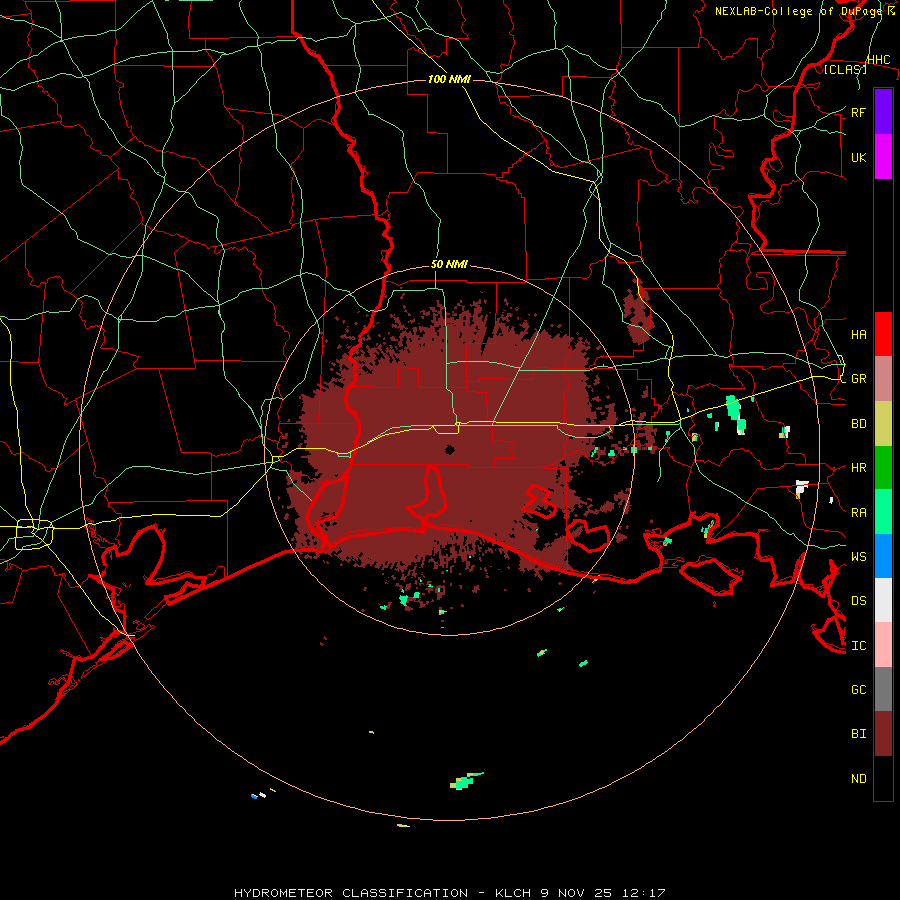Pick the HR green legend swatch
The image size is (900, 900).
pyautogui.click(x=883, y=468)
